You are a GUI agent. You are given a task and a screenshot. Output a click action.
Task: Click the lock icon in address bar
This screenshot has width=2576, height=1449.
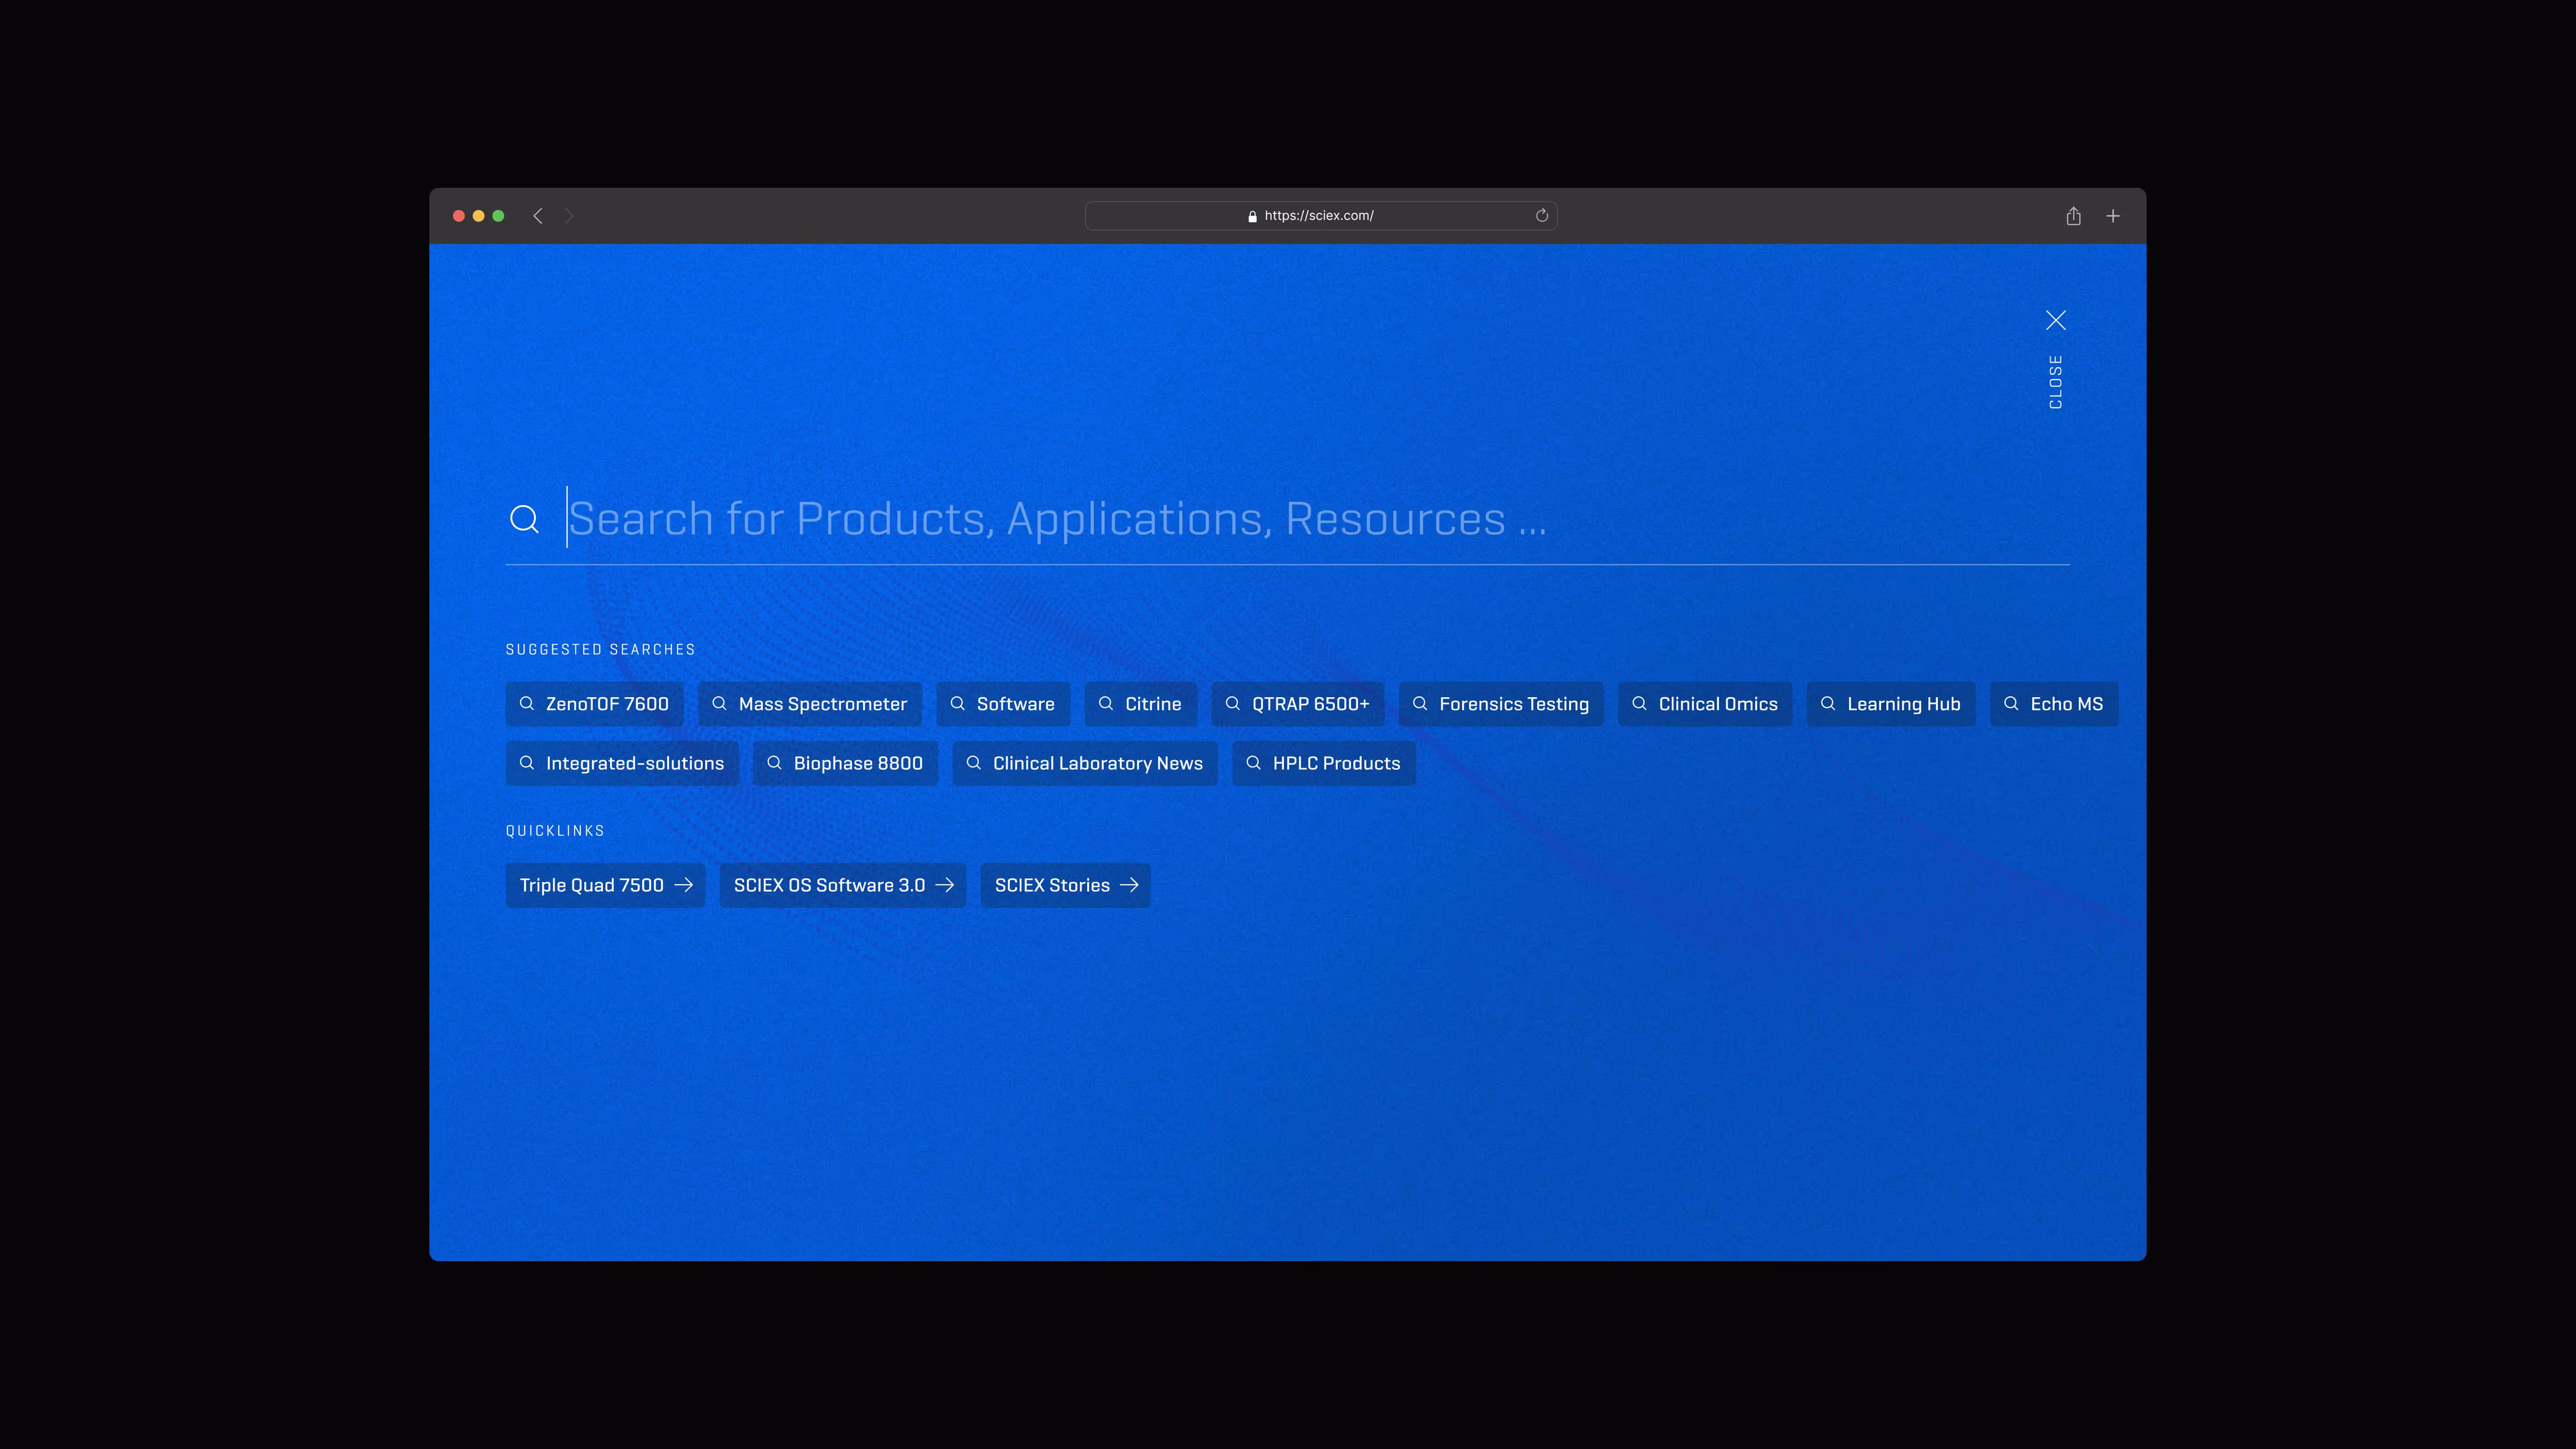[x=1252, y=216]
